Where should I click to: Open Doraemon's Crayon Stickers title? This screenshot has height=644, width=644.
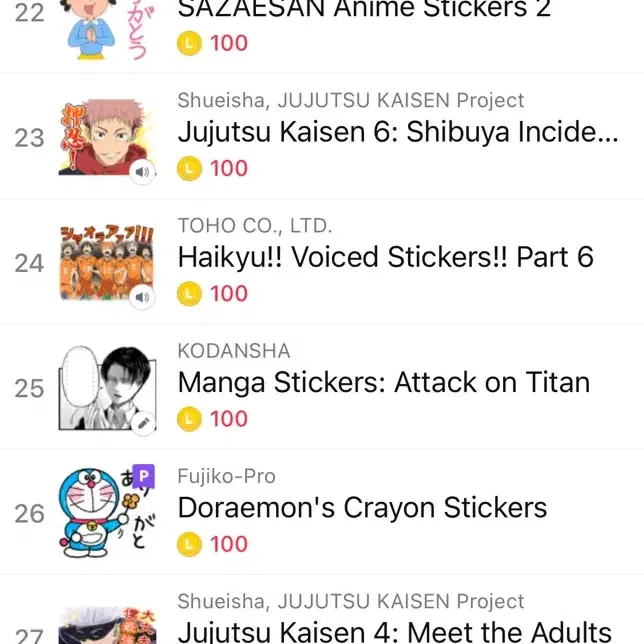point(362,508)
